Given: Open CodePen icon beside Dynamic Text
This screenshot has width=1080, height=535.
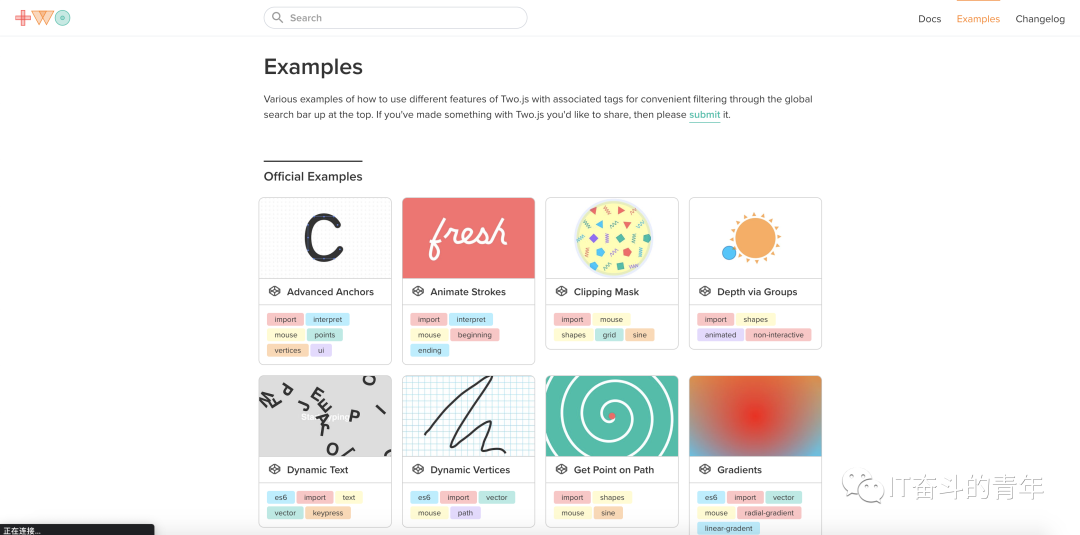Looking at the screenshot, I should [274, 469].
